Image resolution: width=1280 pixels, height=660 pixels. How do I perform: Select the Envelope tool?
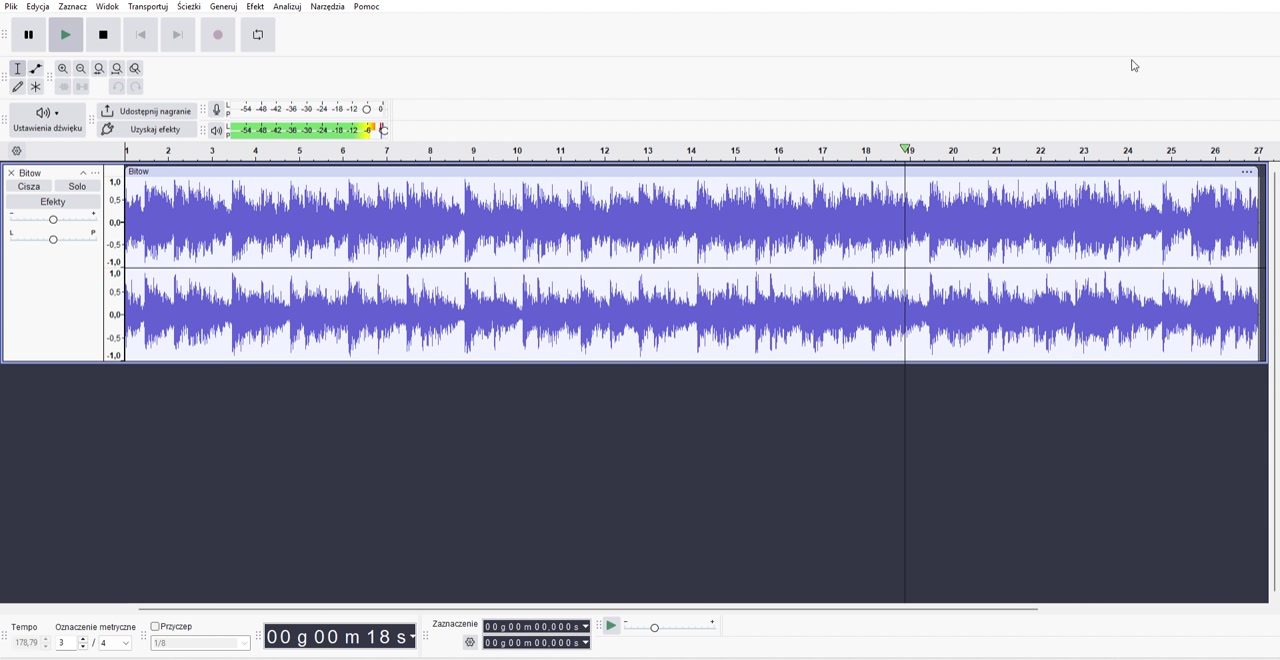coord(35,69)
